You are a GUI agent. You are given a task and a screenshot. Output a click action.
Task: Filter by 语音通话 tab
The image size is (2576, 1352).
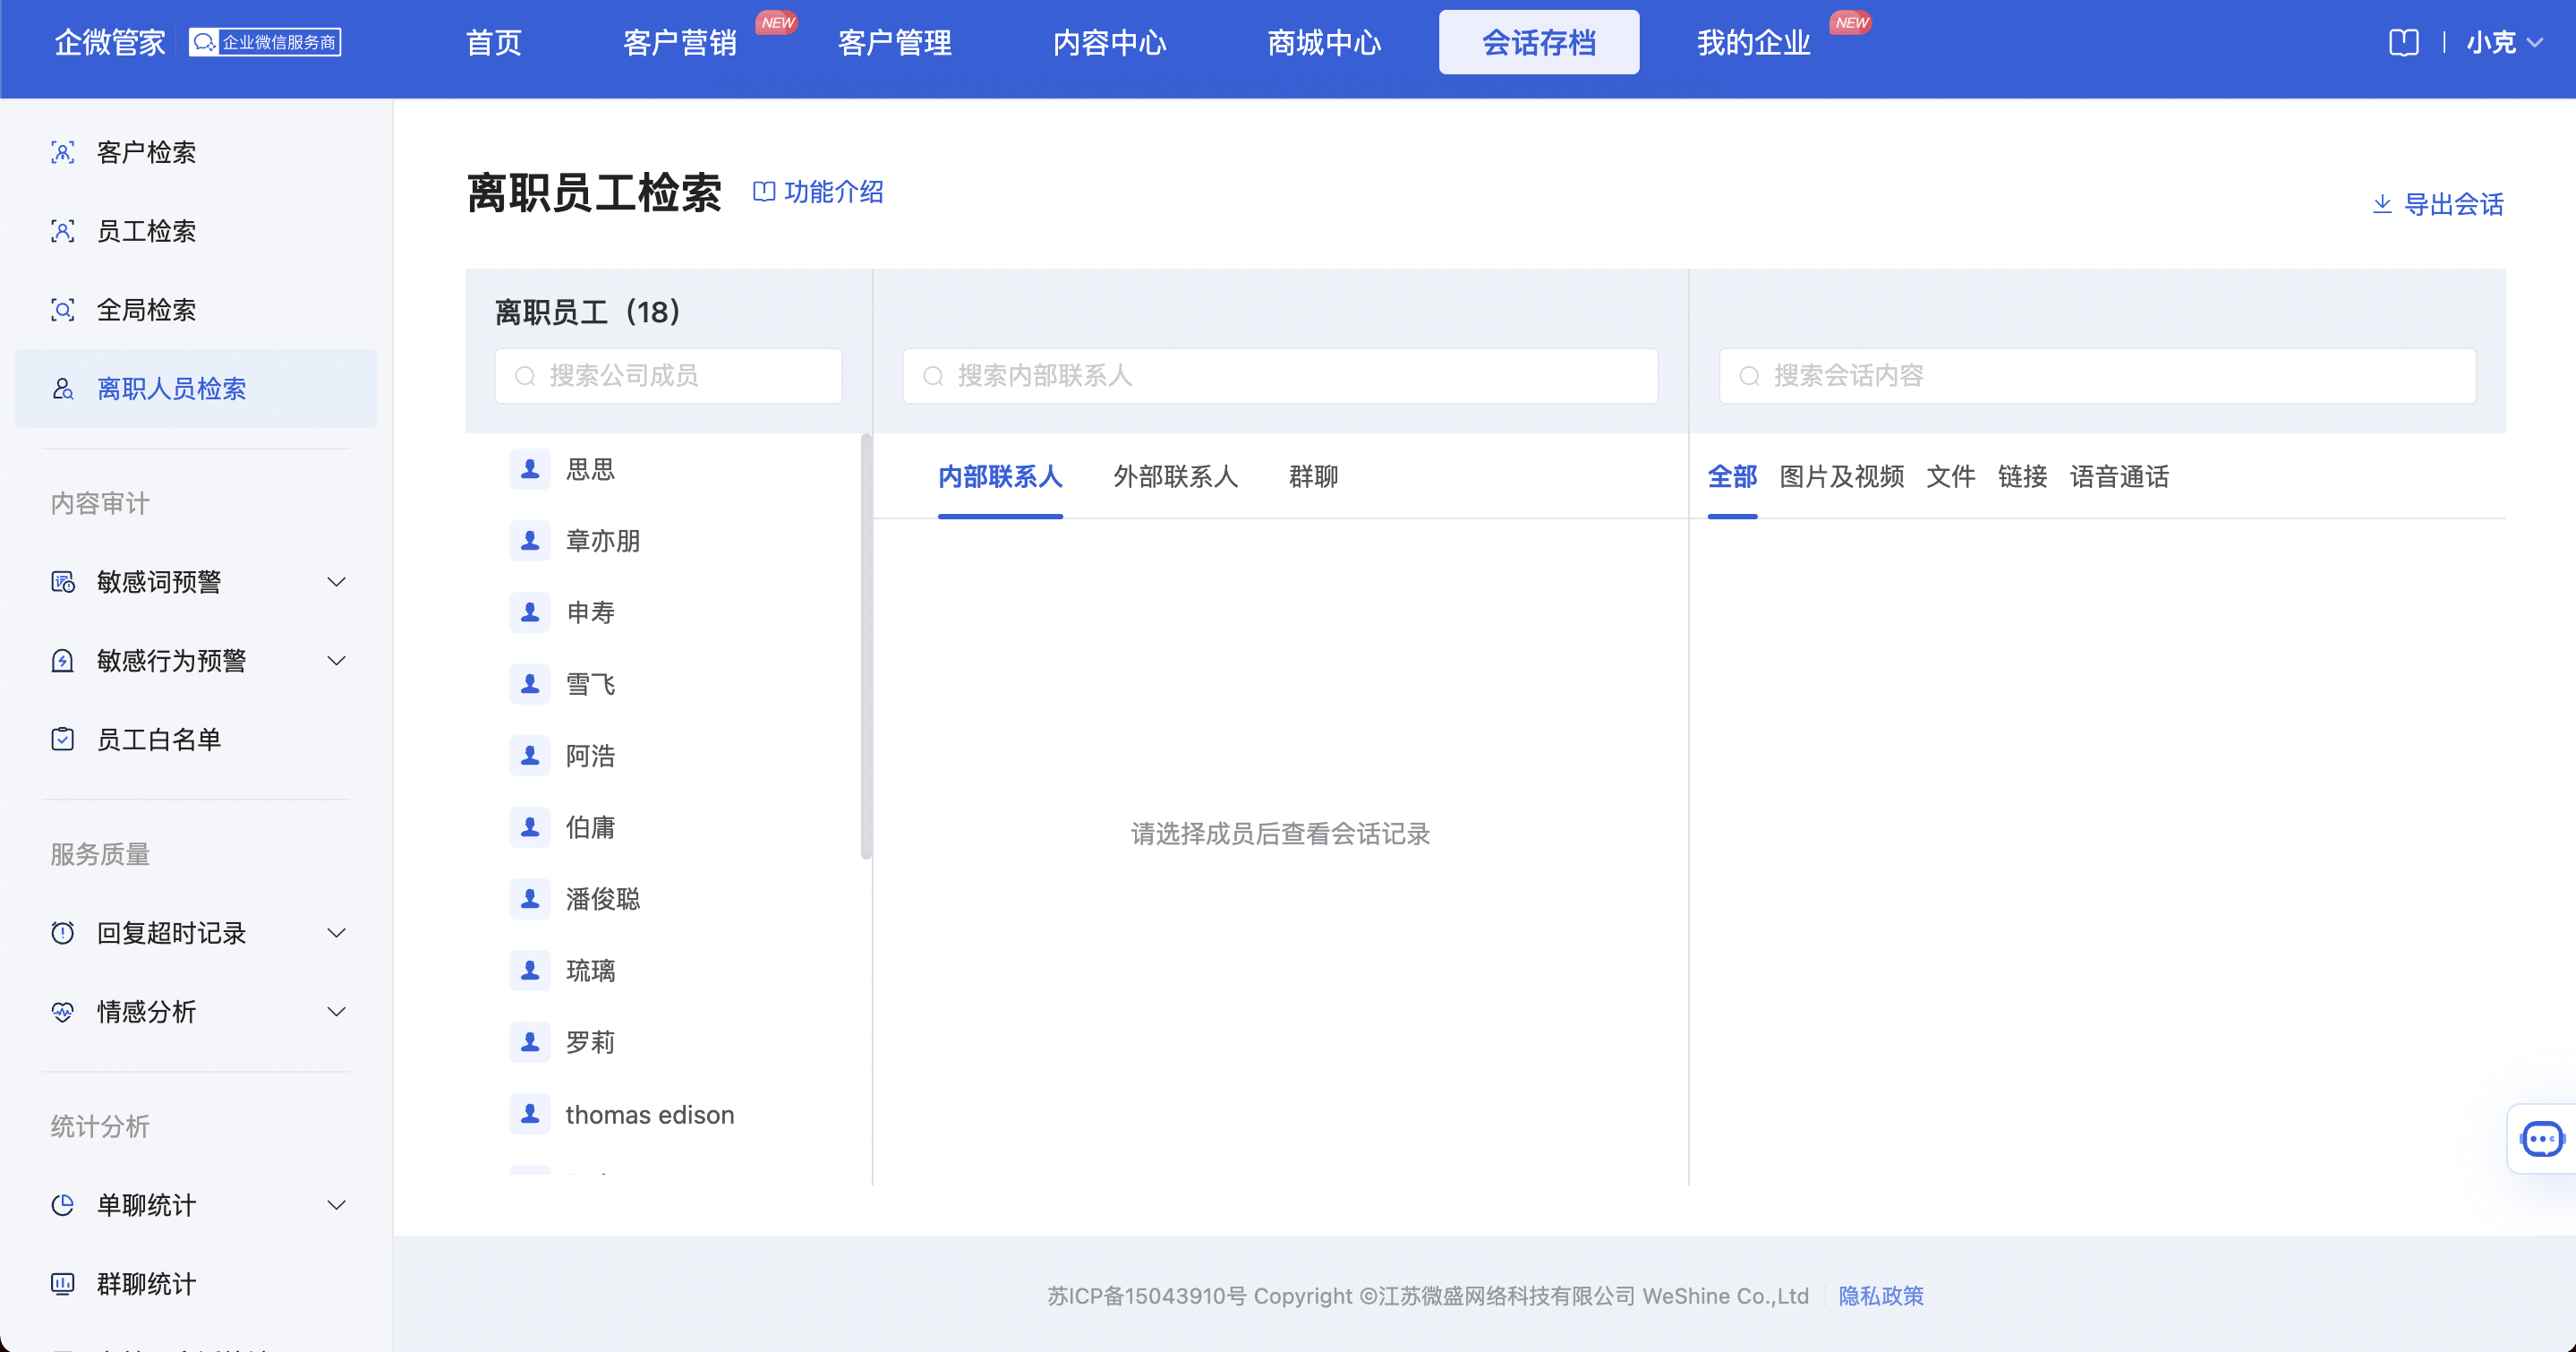pos(2119,477)
